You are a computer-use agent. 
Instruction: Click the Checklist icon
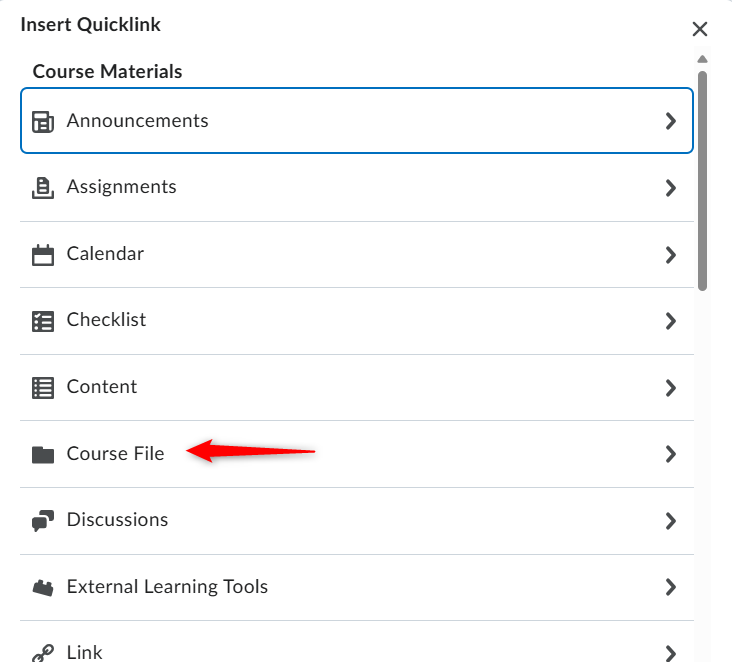pyautogui.click(x=43, y=322)
